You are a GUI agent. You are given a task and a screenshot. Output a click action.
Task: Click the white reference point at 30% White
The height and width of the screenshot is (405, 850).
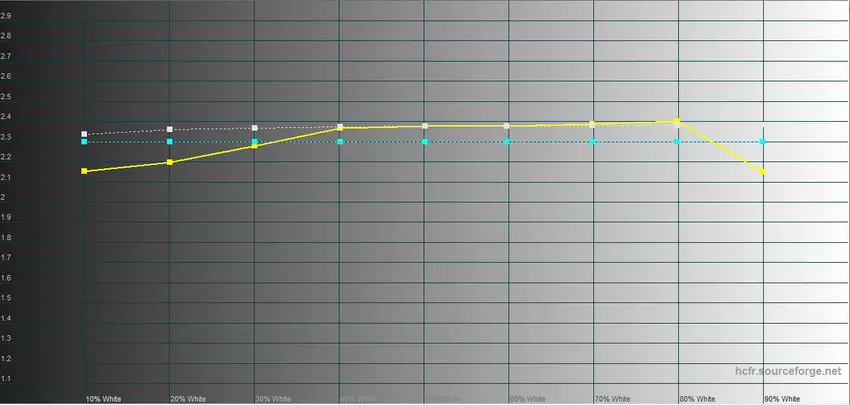pos(255,128)
